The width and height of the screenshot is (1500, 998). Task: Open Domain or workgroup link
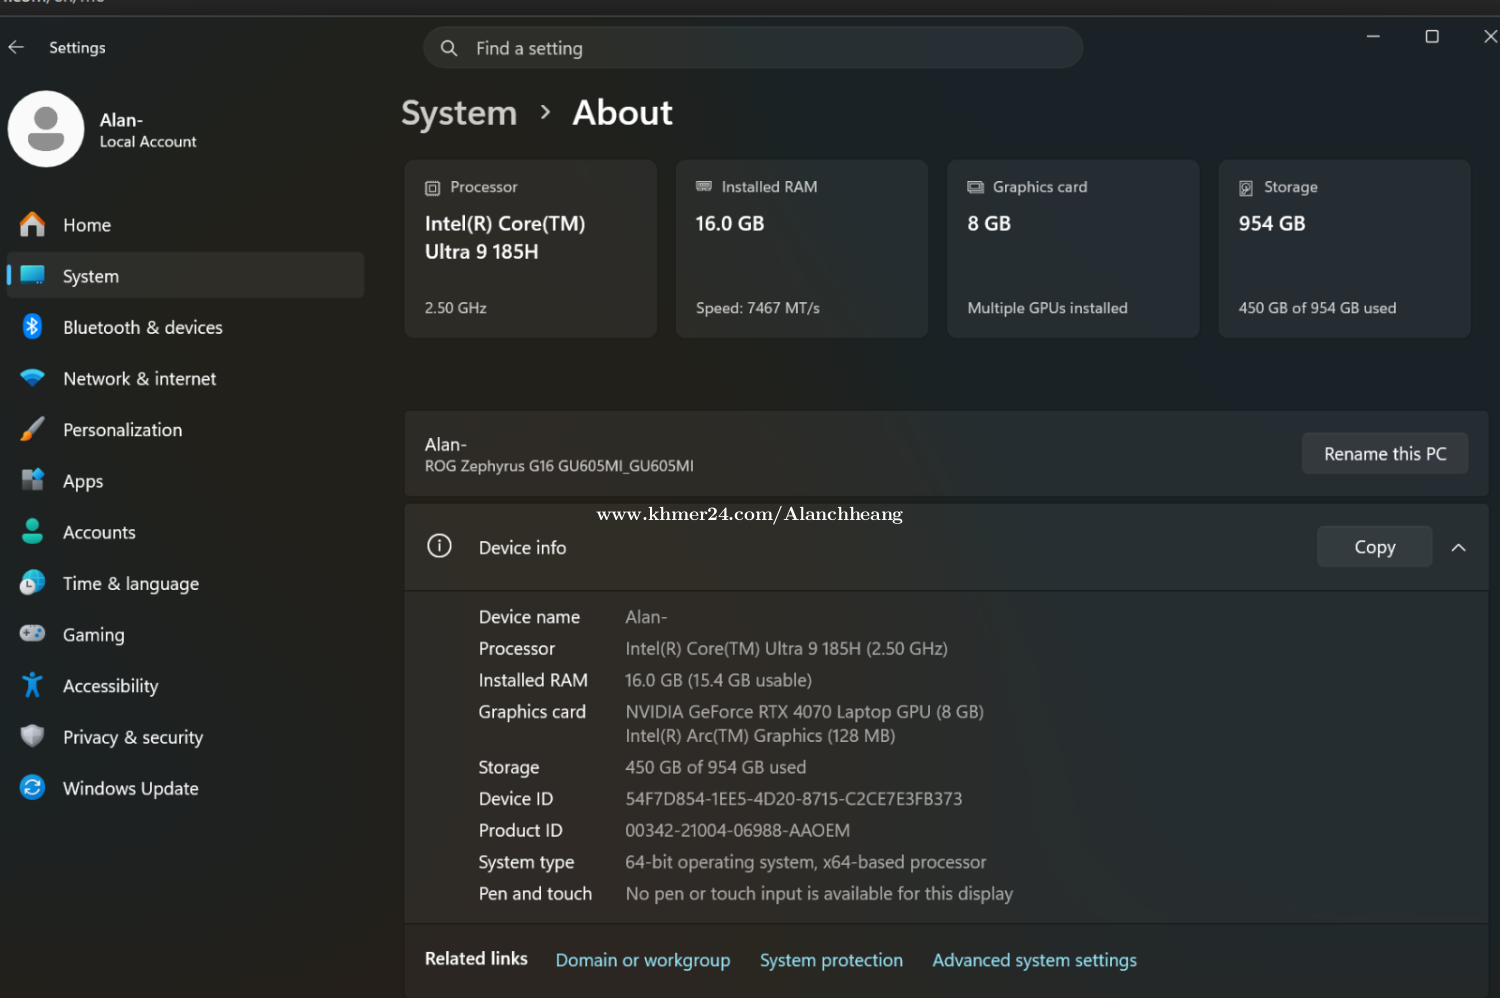click(x=643, y=960)
